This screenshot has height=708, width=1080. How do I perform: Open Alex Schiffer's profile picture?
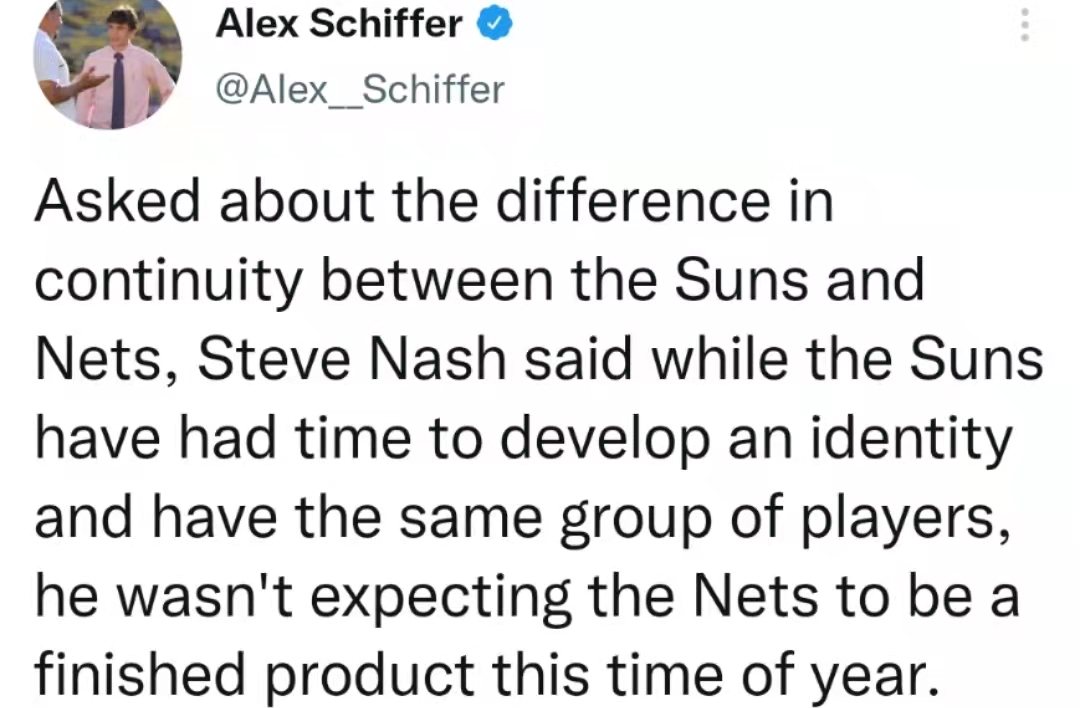pyautogui.click(x=107, y=62)
